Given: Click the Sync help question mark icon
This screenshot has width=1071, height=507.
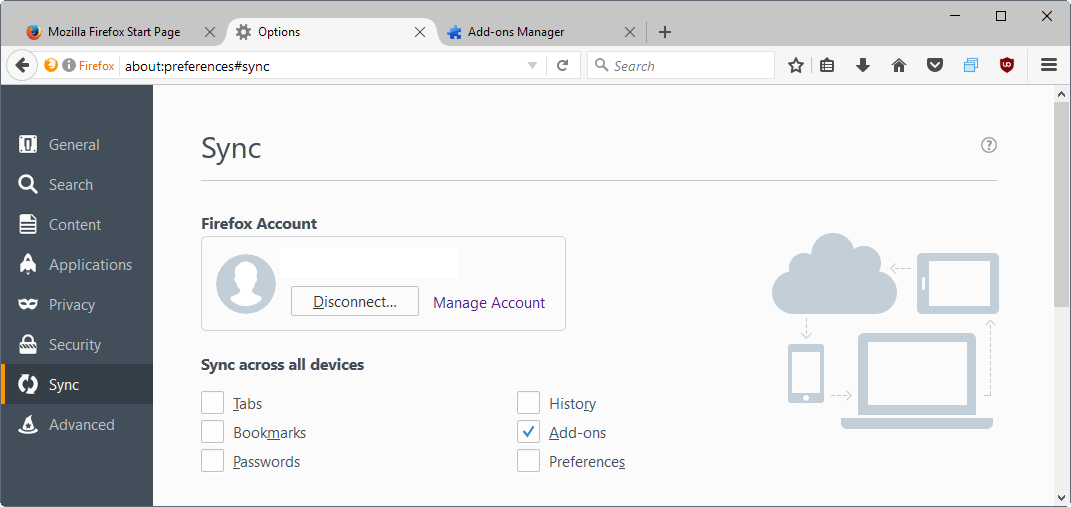Looking at the screenshot, I should point(988,145).
